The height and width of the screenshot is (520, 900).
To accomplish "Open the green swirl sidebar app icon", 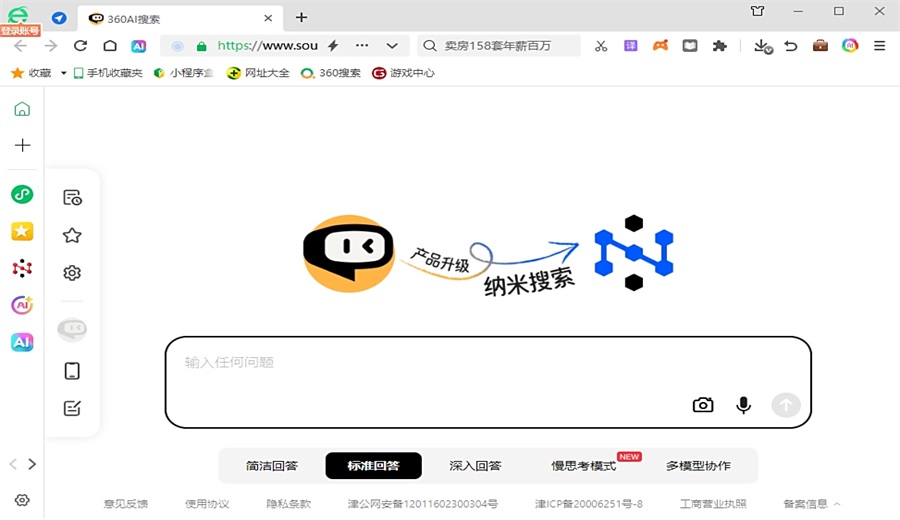I will coord(22,195).
